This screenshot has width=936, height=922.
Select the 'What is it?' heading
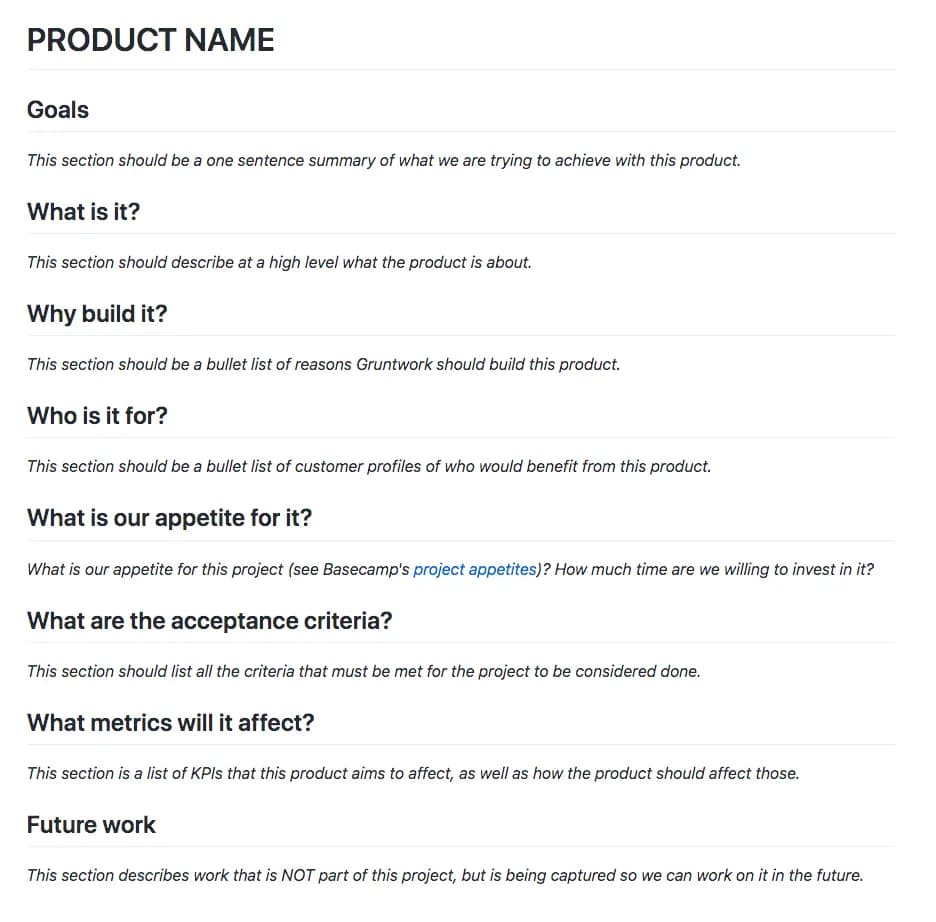pyautogui.click(x=84, y=212)
